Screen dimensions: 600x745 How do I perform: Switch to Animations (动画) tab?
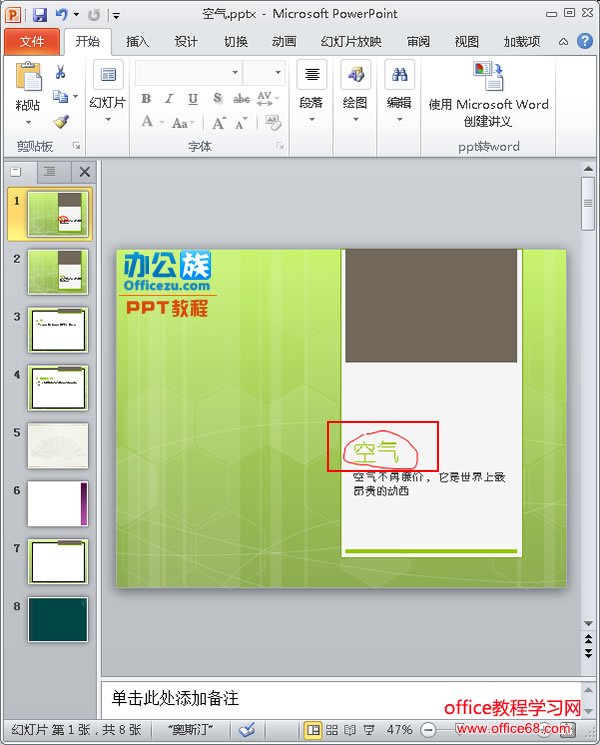[x=284, y=41]
